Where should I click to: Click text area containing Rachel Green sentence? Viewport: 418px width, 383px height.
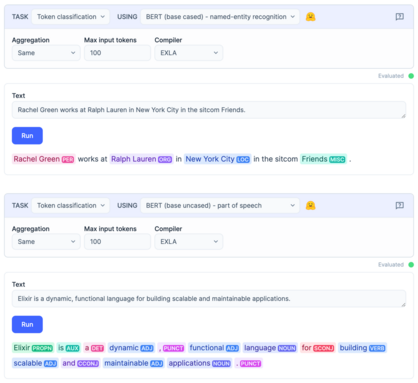point(209,110)
